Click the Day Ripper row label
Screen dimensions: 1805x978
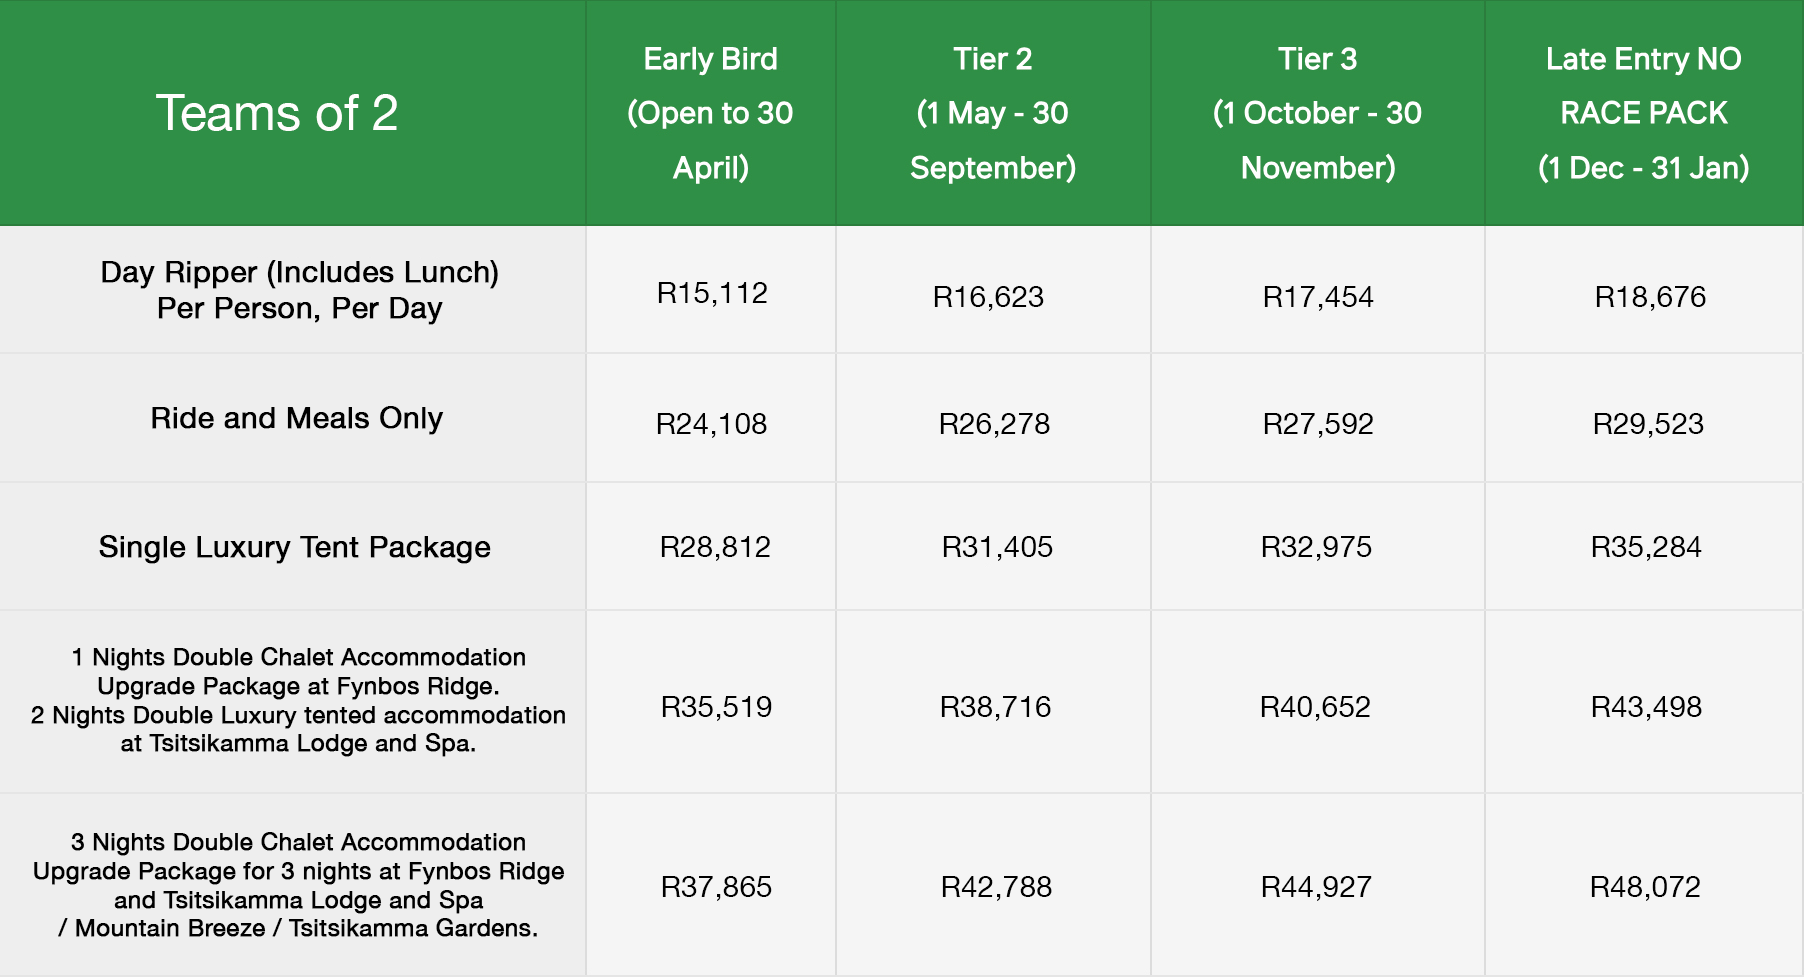299,290
